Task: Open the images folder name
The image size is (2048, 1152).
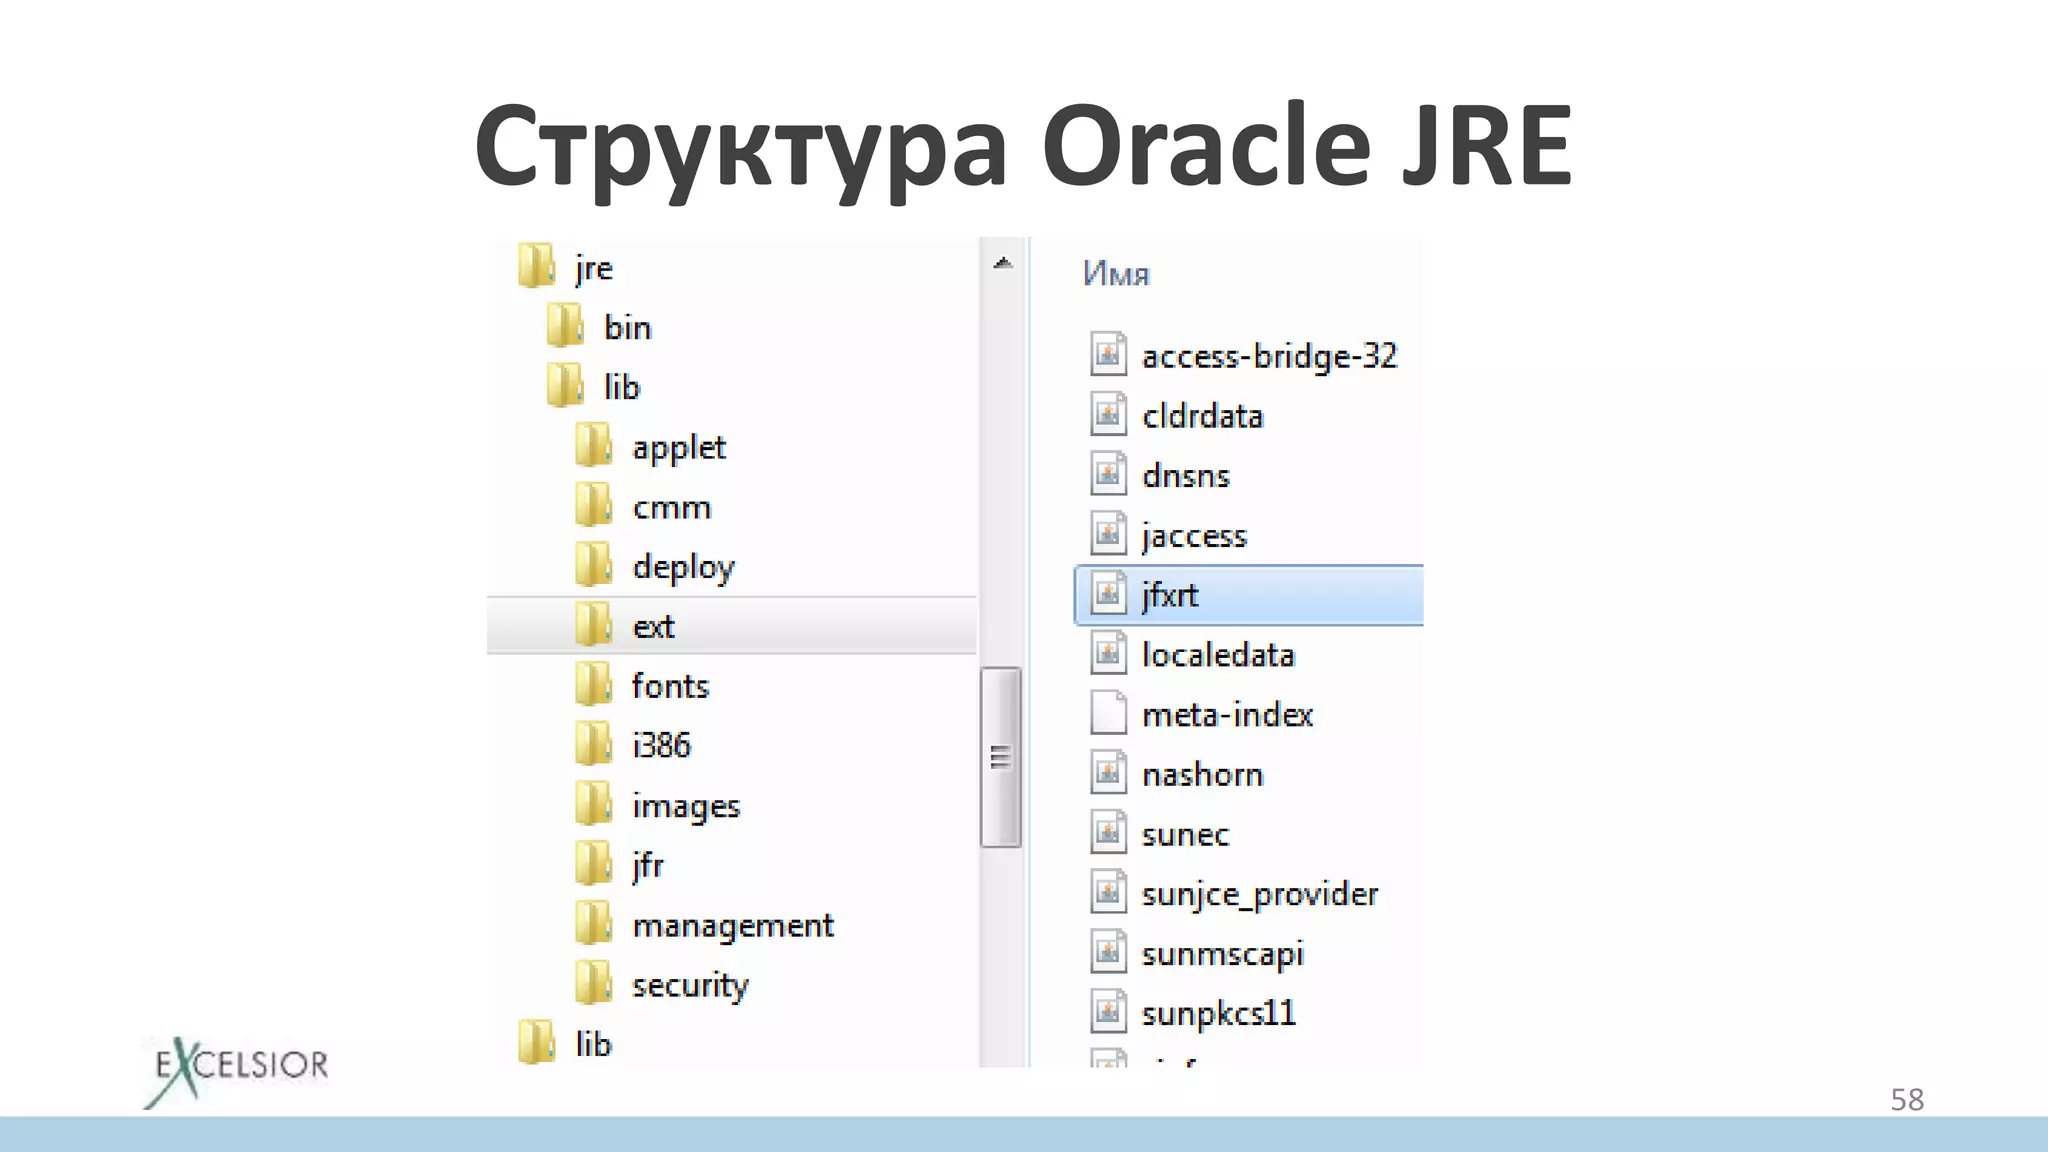Action: point(686,806)
